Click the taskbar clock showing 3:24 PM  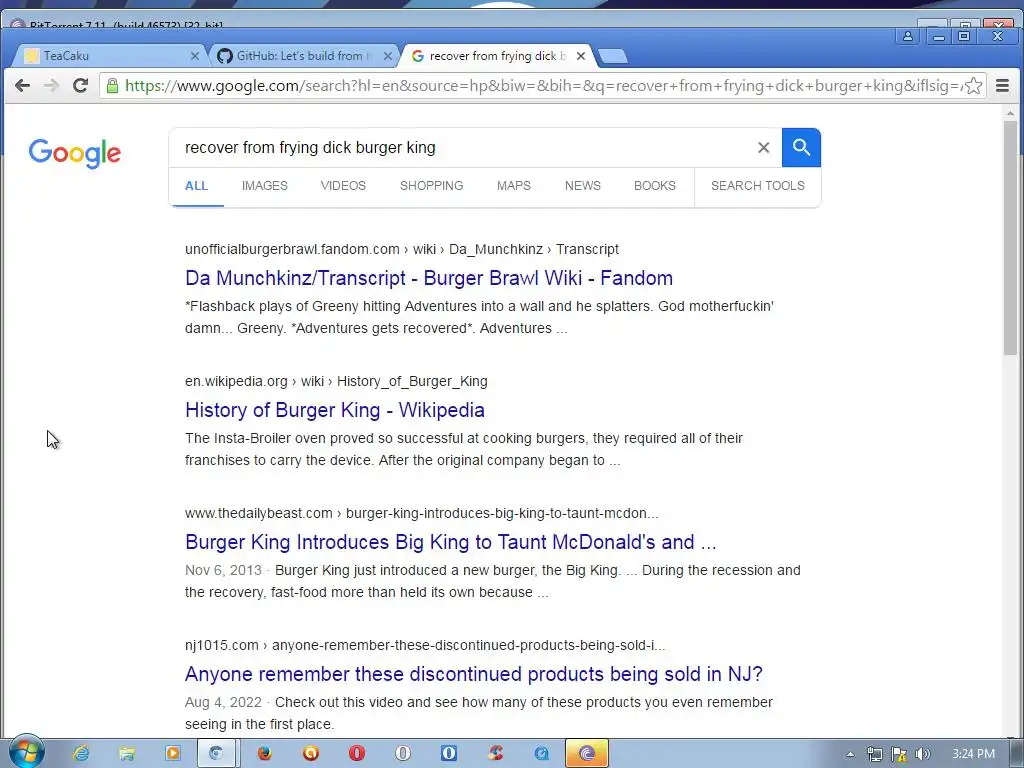point(973,754)
